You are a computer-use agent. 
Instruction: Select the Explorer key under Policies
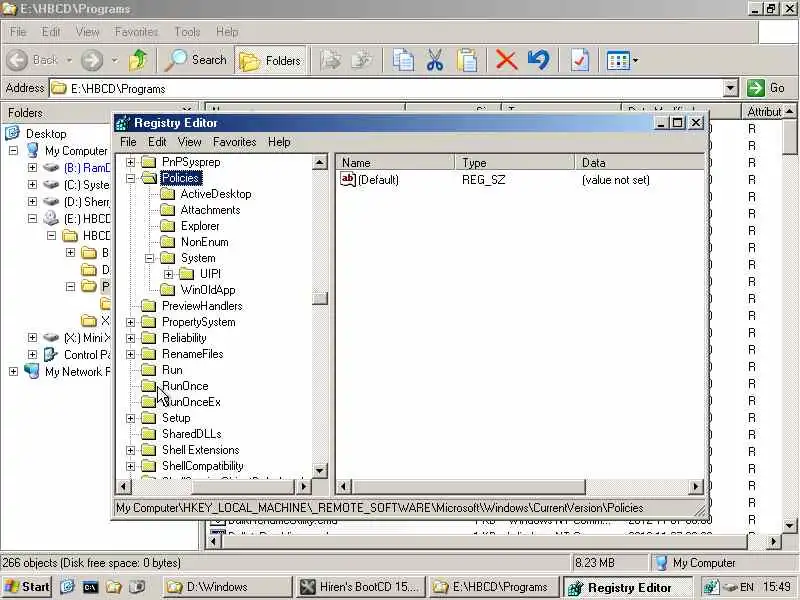(x=200, y=226)
